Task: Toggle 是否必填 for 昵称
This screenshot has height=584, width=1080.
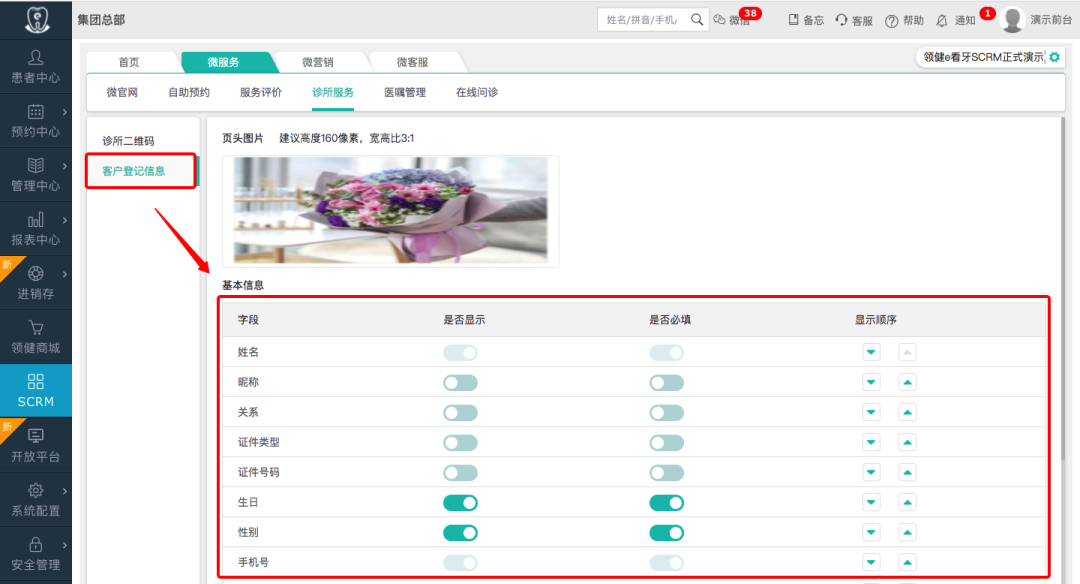Action: [x=667, y=383]
